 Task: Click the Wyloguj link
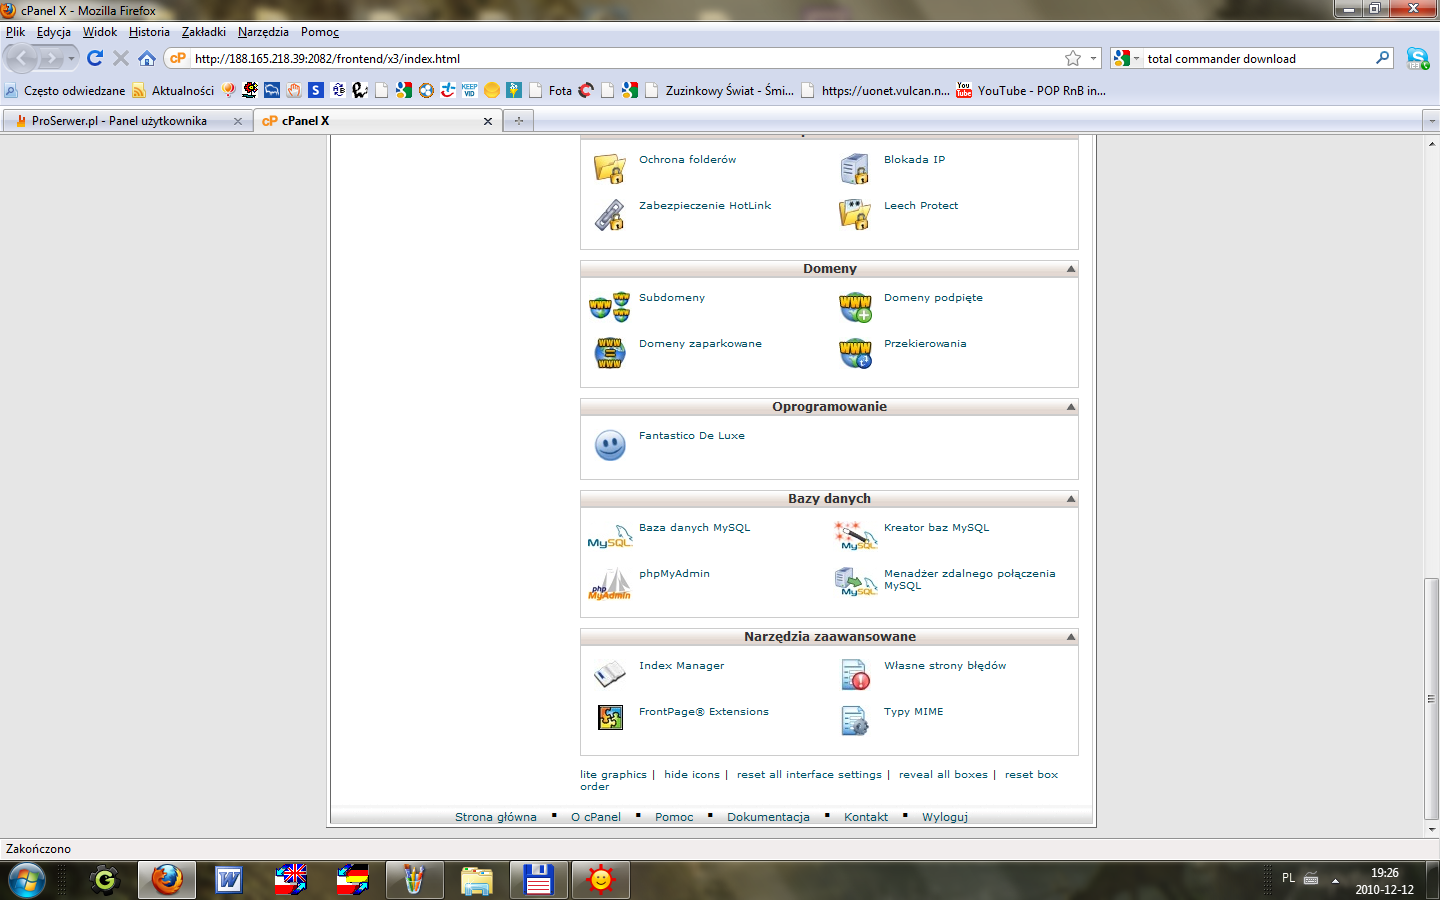tap(944, 817)
